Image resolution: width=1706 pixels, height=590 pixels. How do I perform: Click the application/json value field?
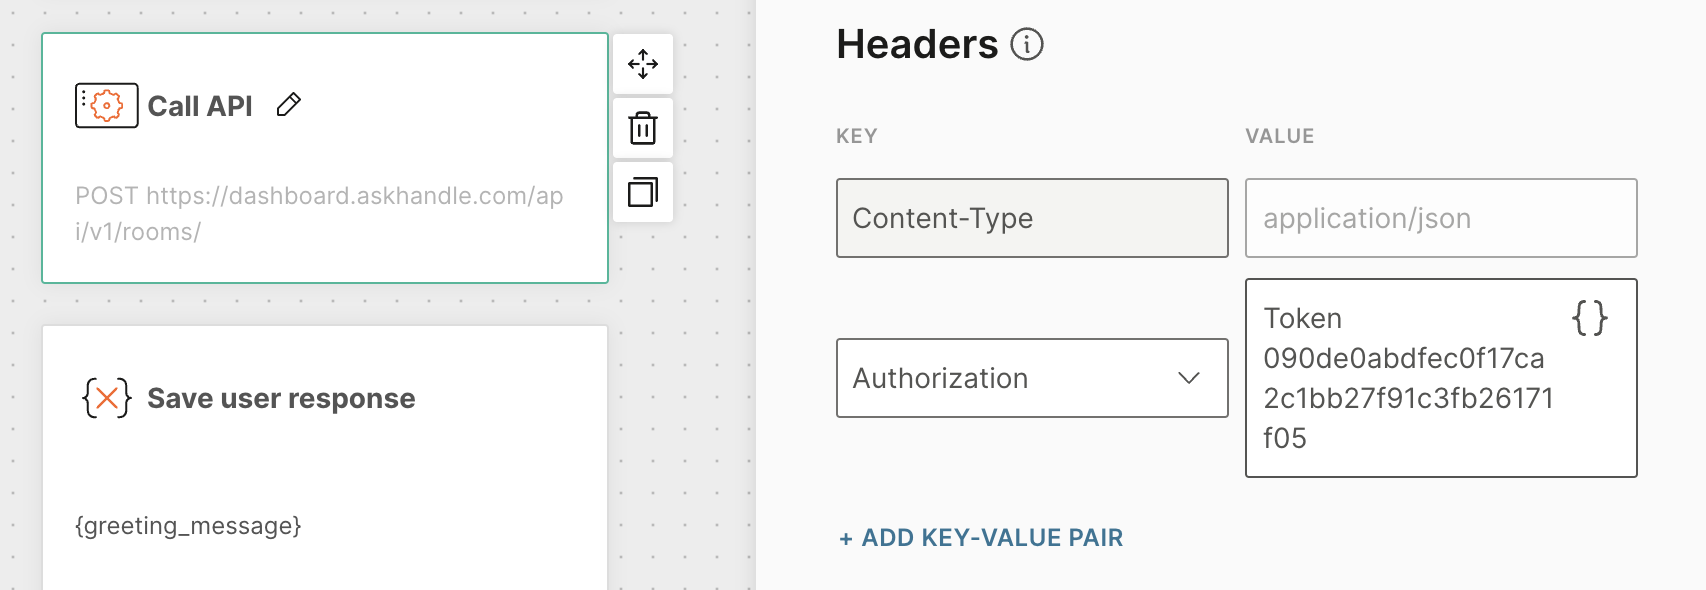click(1440, 218)
